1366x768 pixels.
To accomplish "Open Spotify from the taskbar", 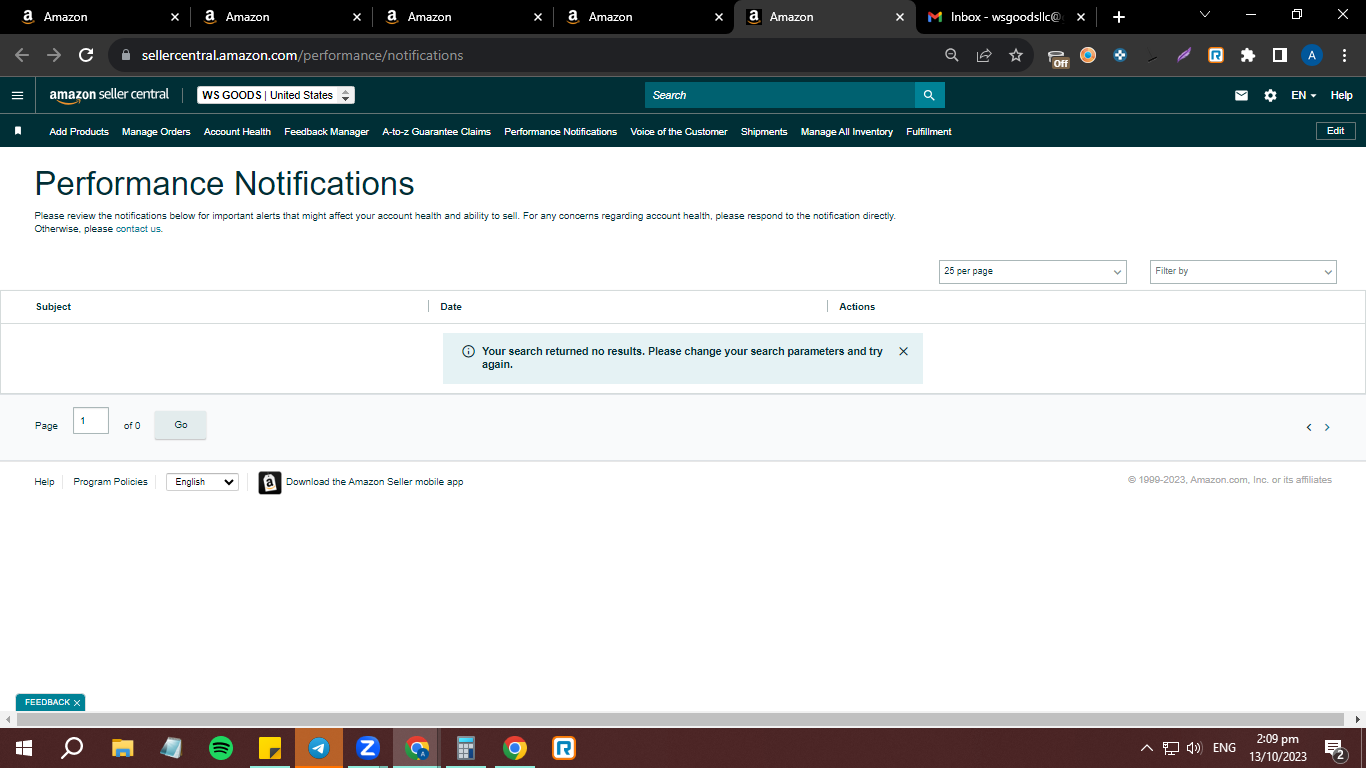I will pos(221,748).
